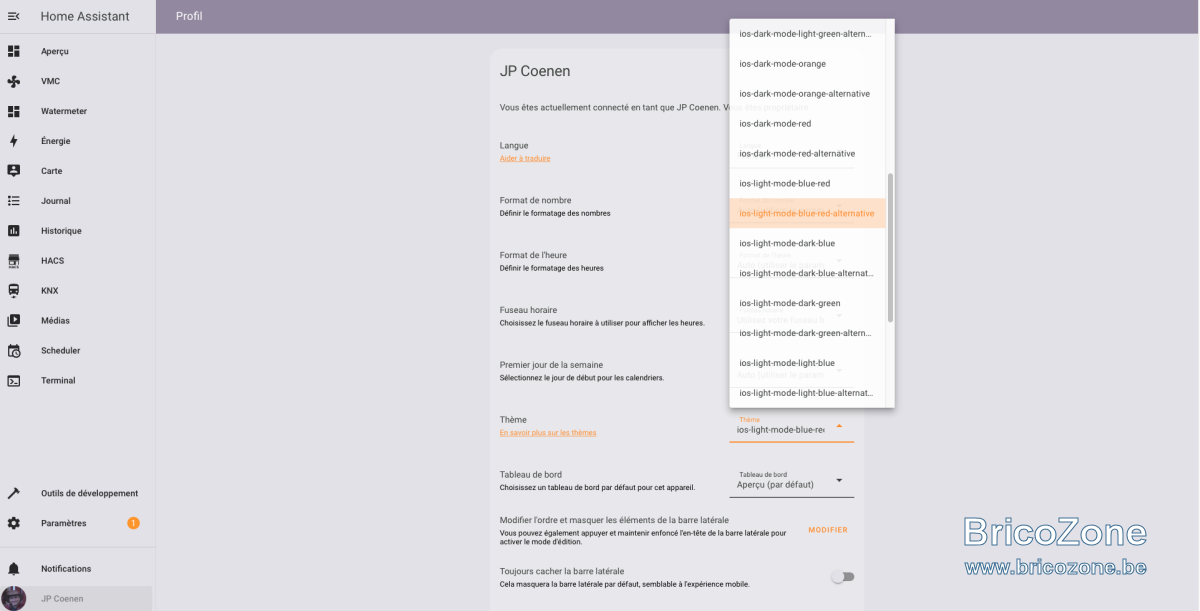Collapse the sidebar with the menu icon
Screen dimensions: 1200x611
[x=14, y=16]
